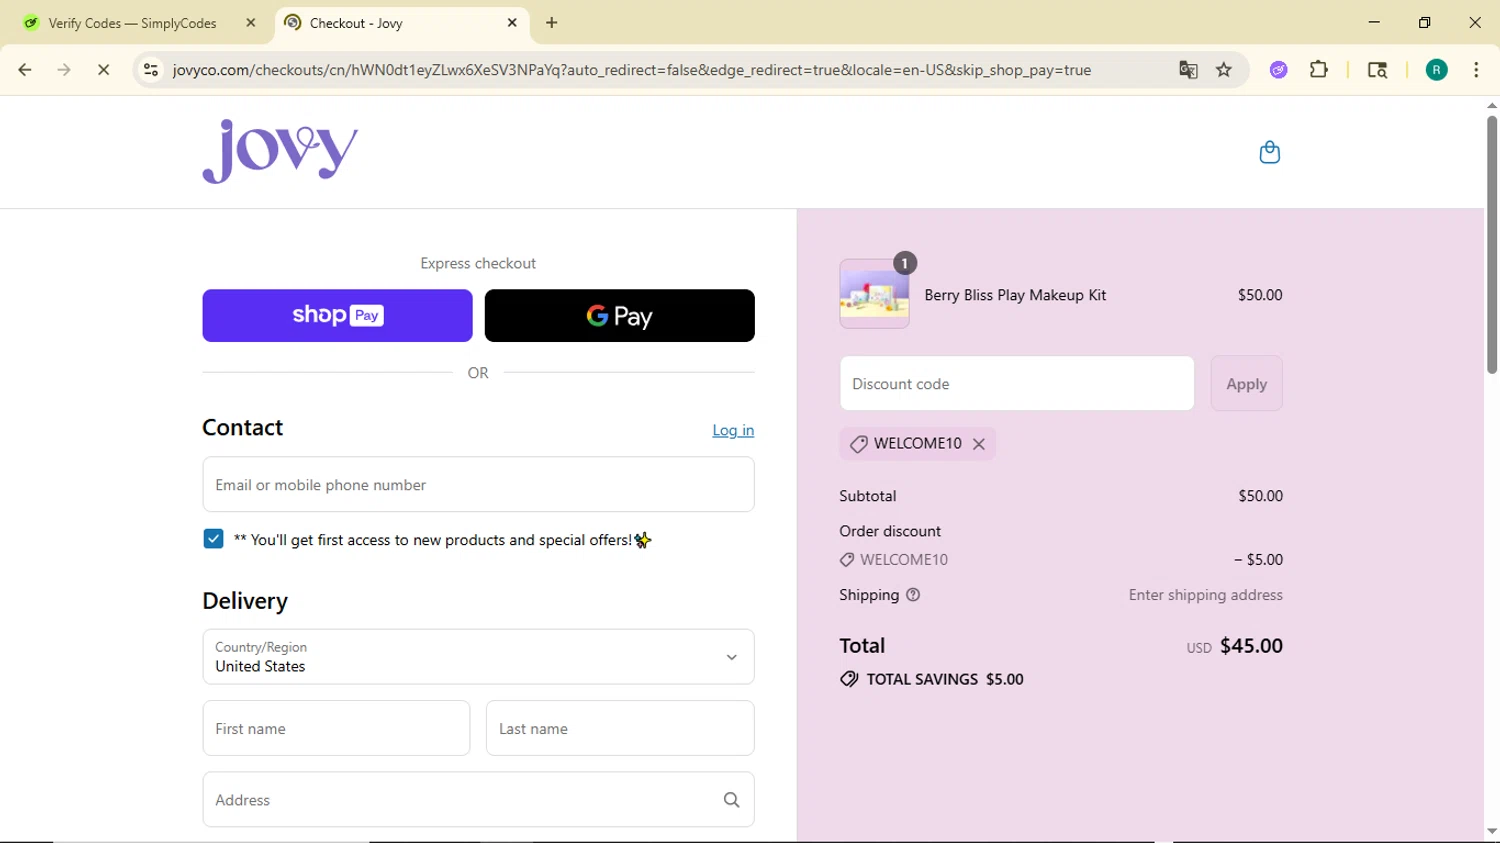Open the side panel search icon
This screenshot has width=1500, height=843.
pyautogui.click(x=1377, y=70)
